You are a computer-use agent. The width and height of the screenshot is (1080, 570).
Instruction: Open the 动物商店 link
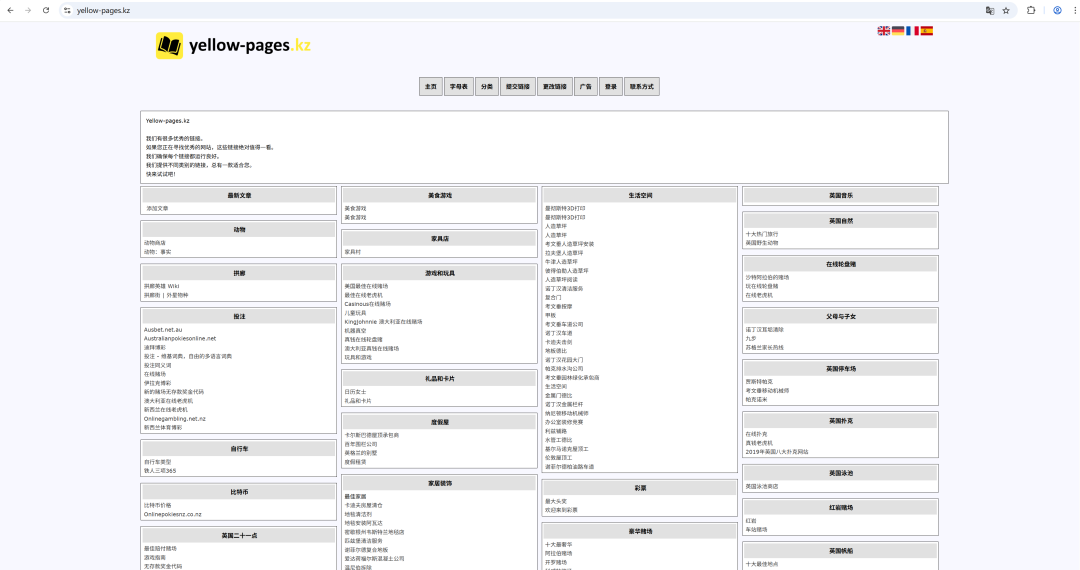pyautogui.click(x=155, y=243)
